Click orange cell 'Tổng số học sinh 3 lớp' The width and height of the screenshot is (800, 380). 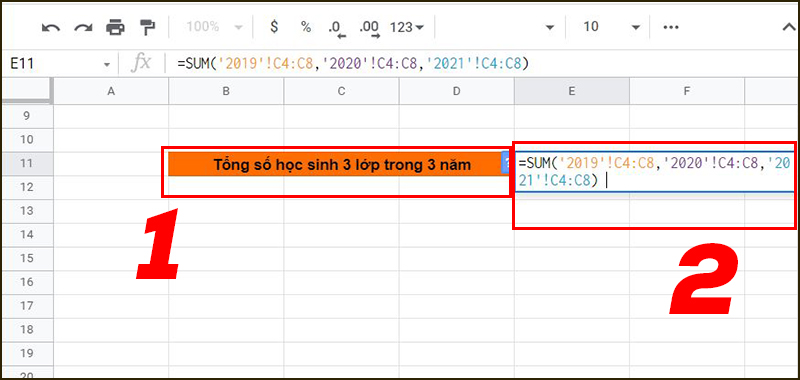coord(341,164)
